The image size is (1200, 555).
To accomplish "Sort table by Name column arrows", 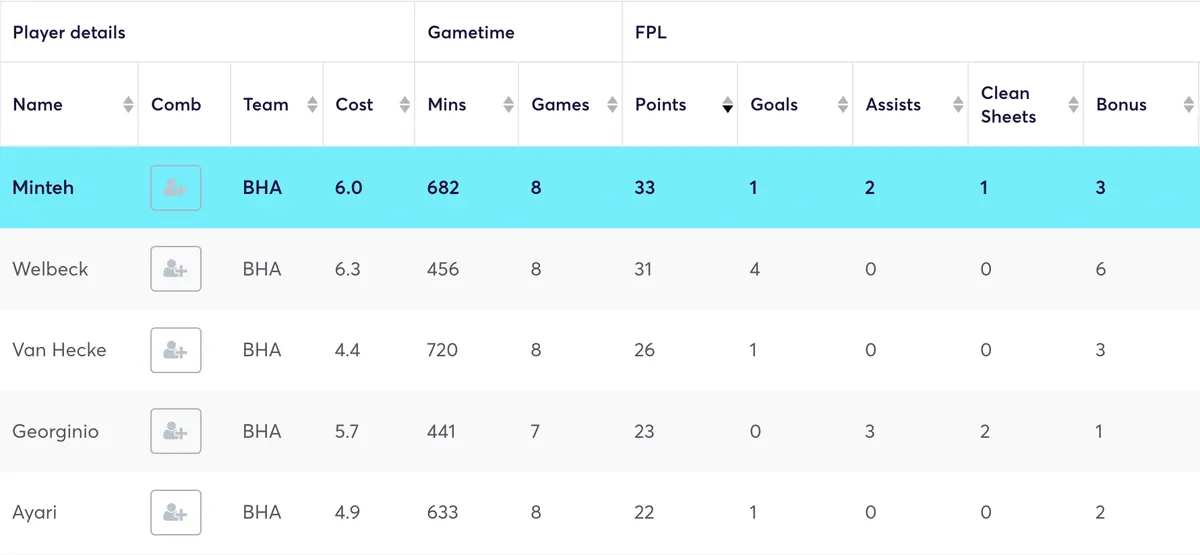I will pyautogui.click(x=128, y=105).
